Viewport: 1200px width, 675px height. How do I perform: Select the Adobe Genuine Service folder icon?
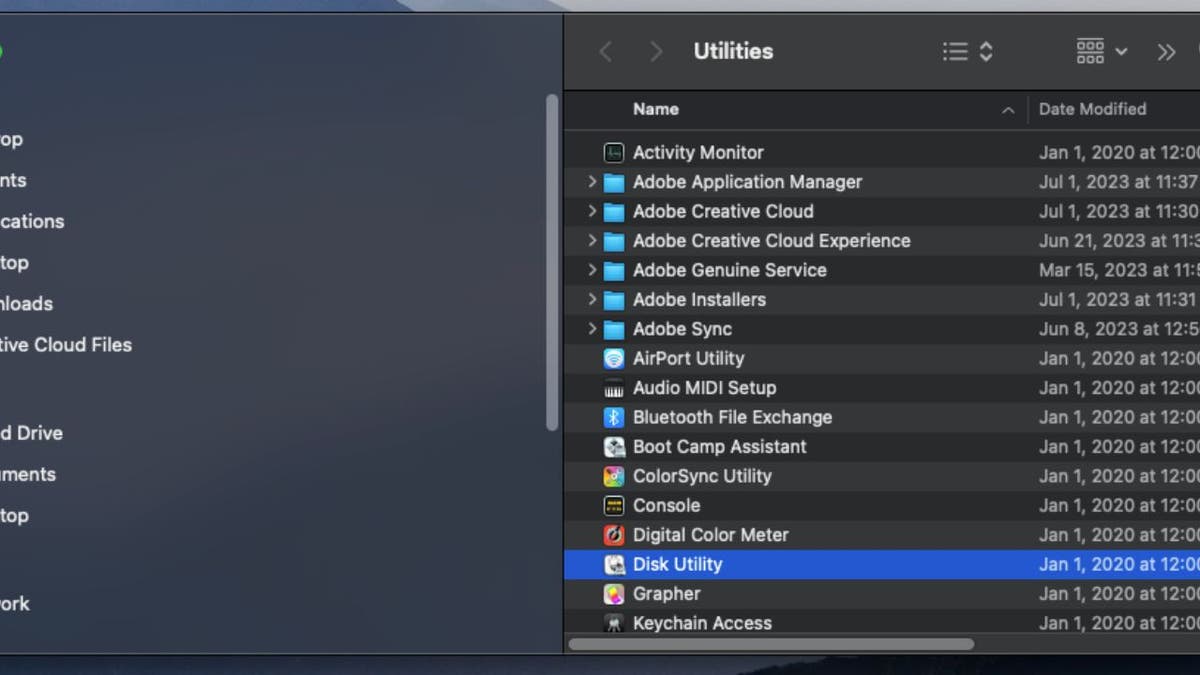pos(614,271)
